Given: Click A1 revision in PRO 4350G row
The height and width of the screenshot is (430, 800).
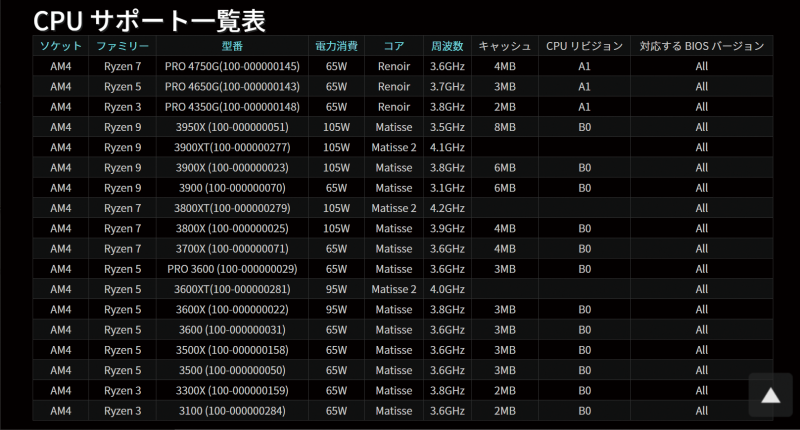Looking at the screenshot, I should [x=584, y=107].
